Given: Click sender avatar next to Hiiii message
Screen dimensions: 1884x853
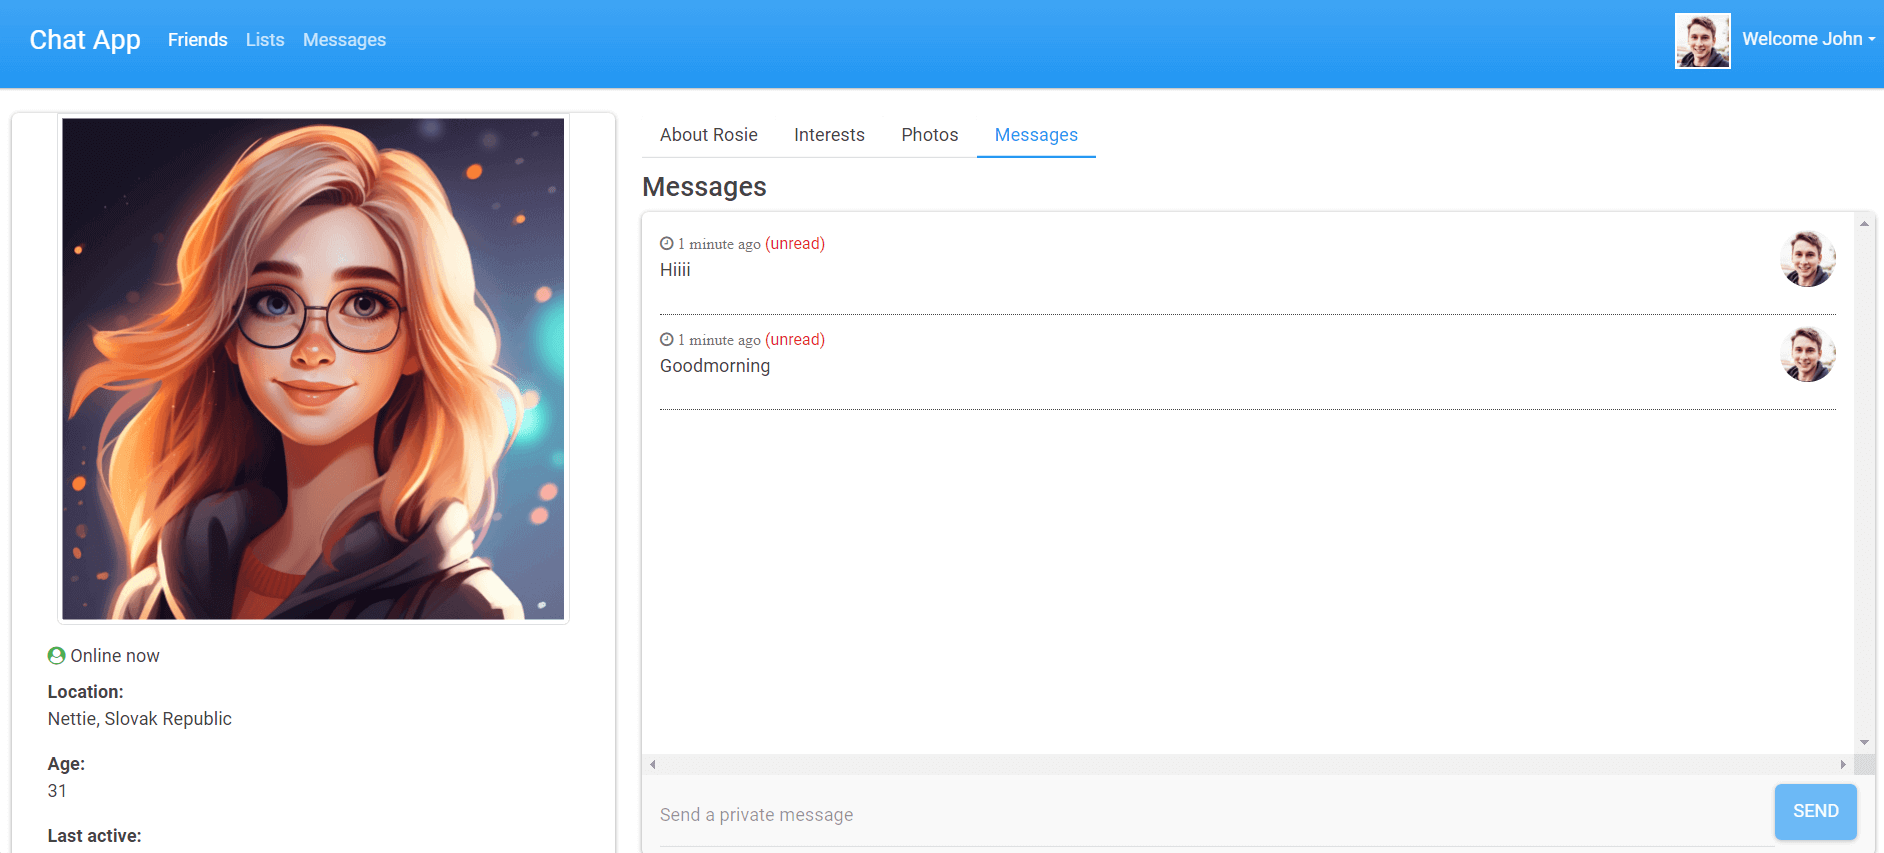Looking at the screenshot, I should click(x=1807, y=259).
